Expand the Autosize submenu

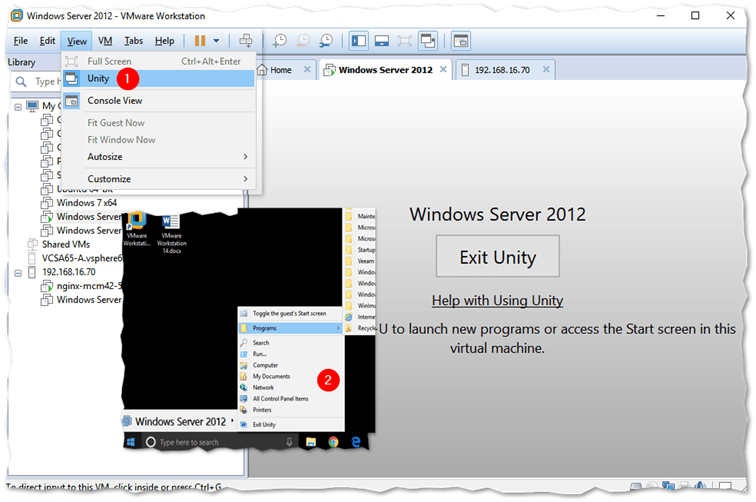pos(158,157)
